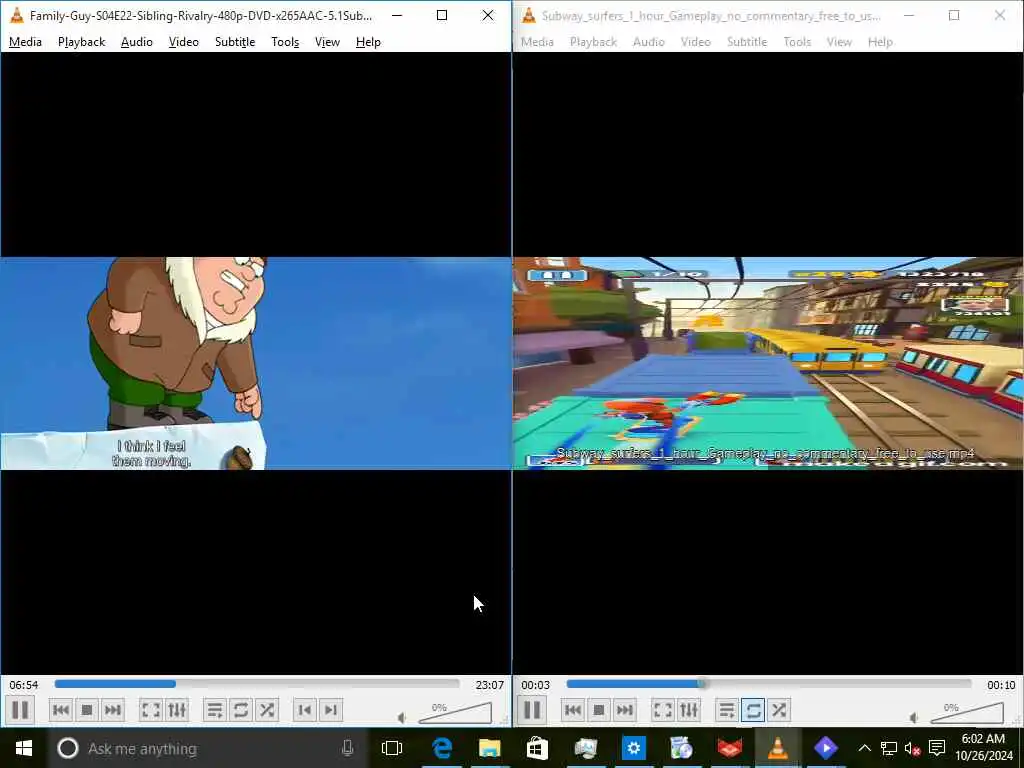Open Action Center notifications icon
Image resolution: width=1024 pixels, height=768 pixels.
pos(937,748)
